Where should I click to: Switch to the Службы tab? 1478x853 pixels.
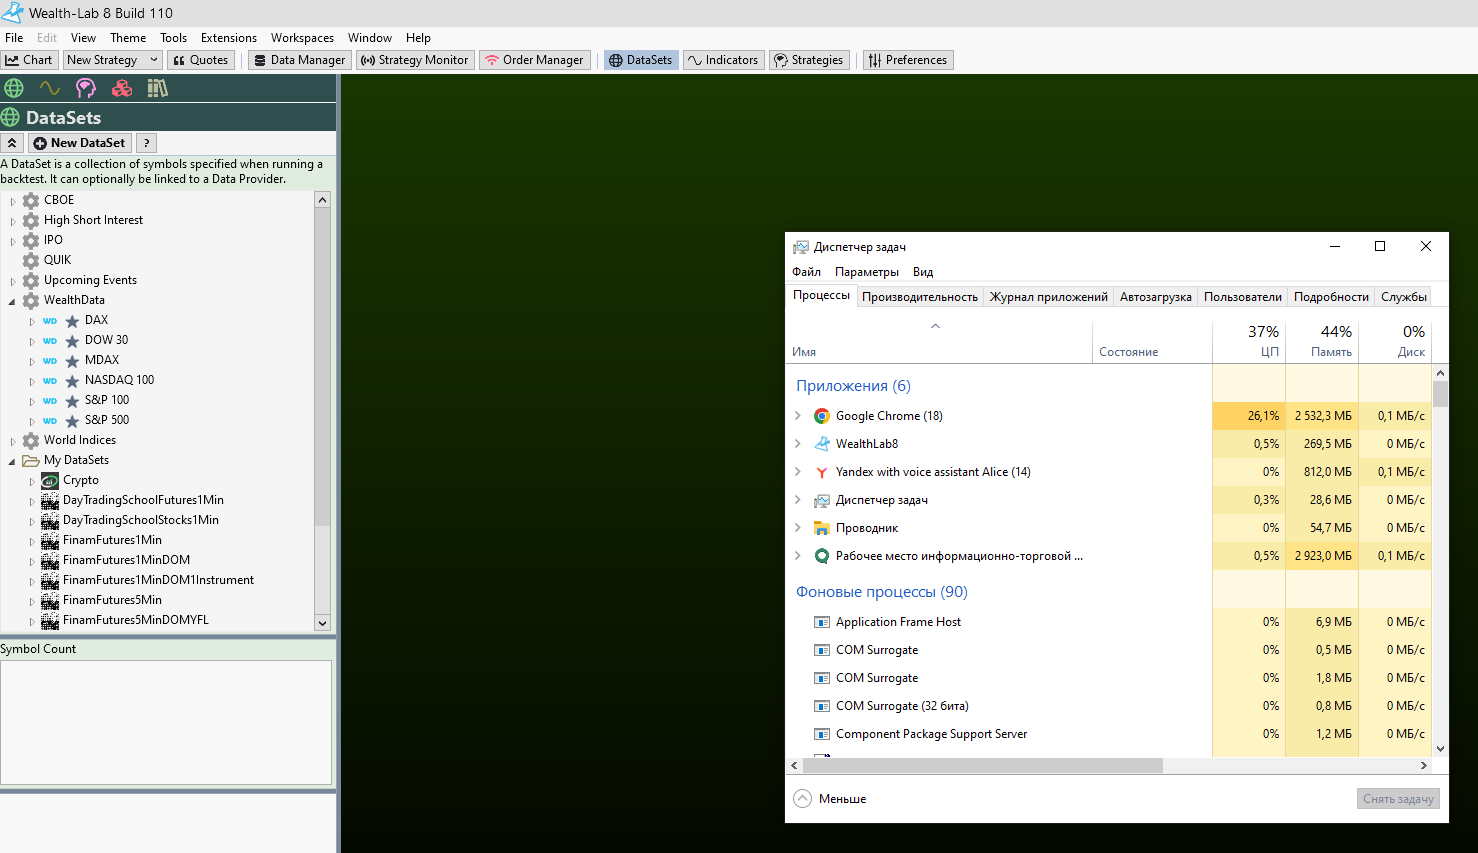[1403, 297]
